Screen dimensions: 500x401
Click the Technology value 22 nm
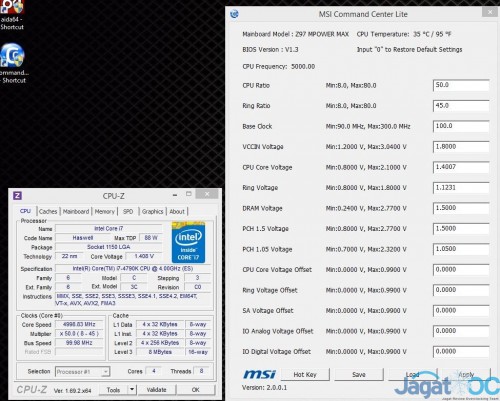coord(69,256)
